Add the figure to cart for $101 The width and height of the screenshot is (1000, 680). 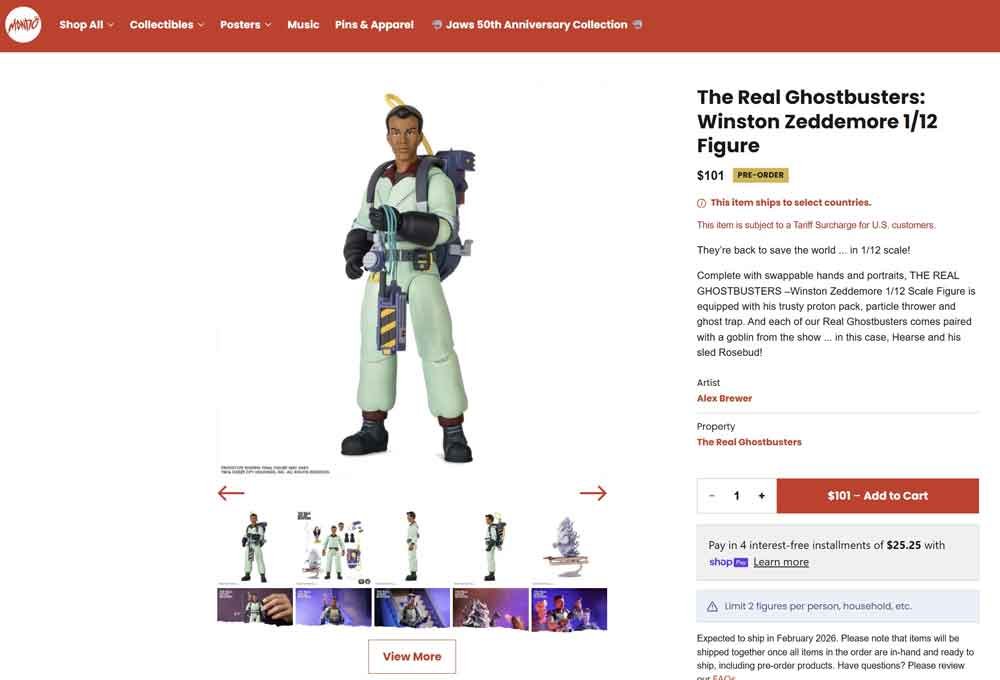pyautogui.click(x=878, y=496)
